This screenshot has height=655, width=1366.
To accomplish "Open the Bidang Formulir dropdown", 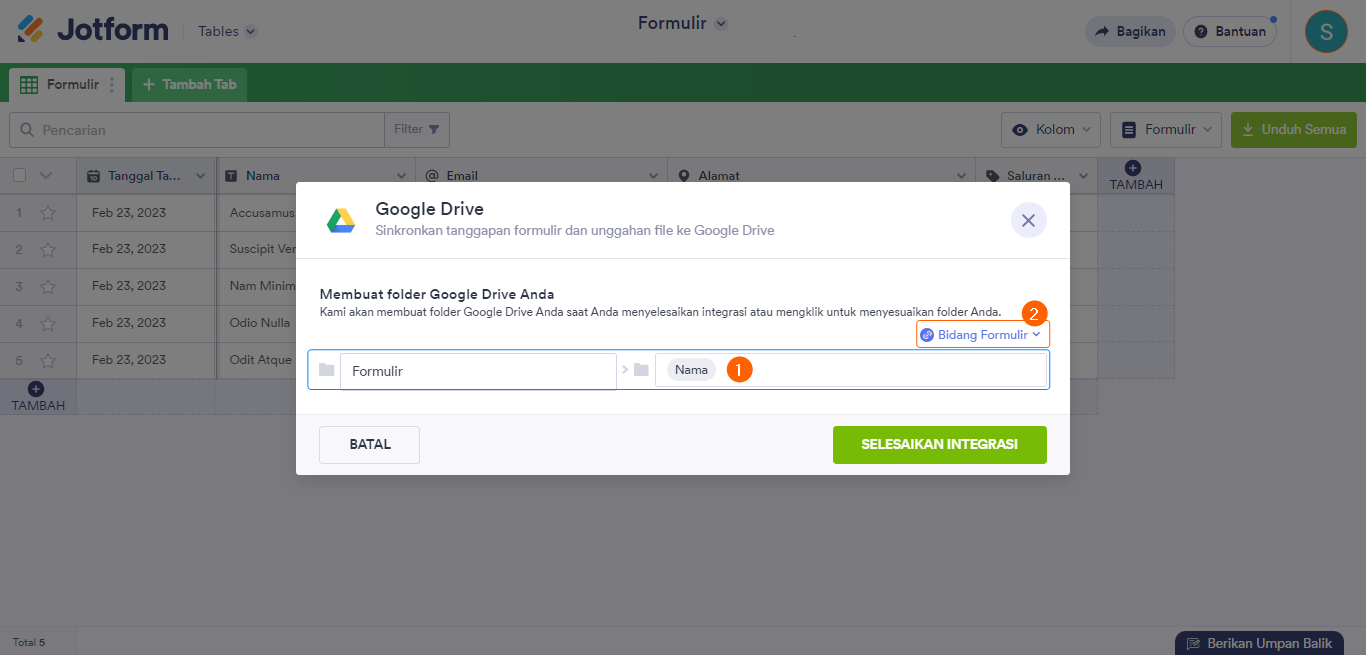I will click(983, 335).
